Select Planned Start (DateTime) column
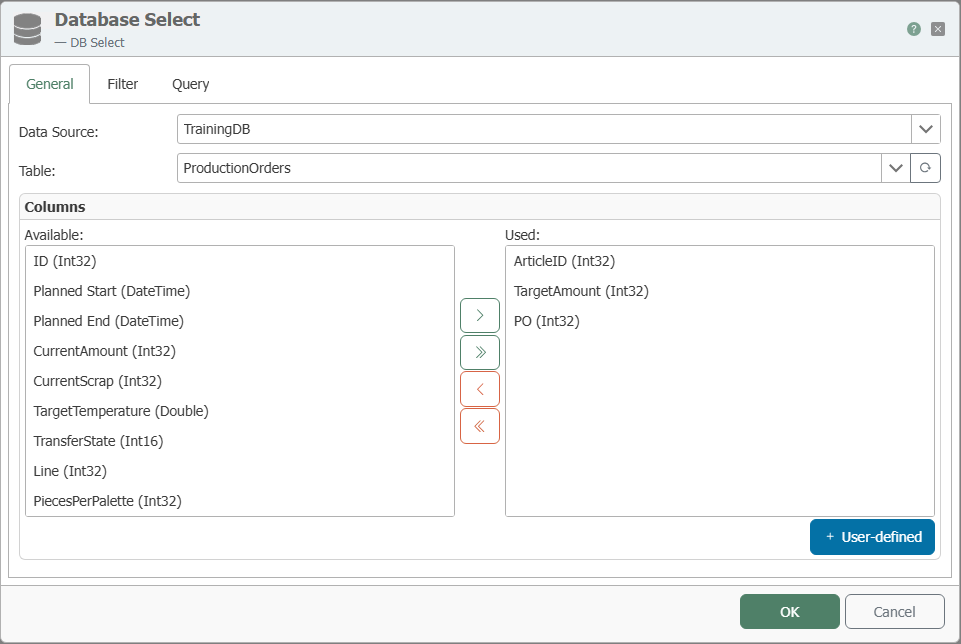Viewport: 961px width, 644px height. (x=240, y=291)
